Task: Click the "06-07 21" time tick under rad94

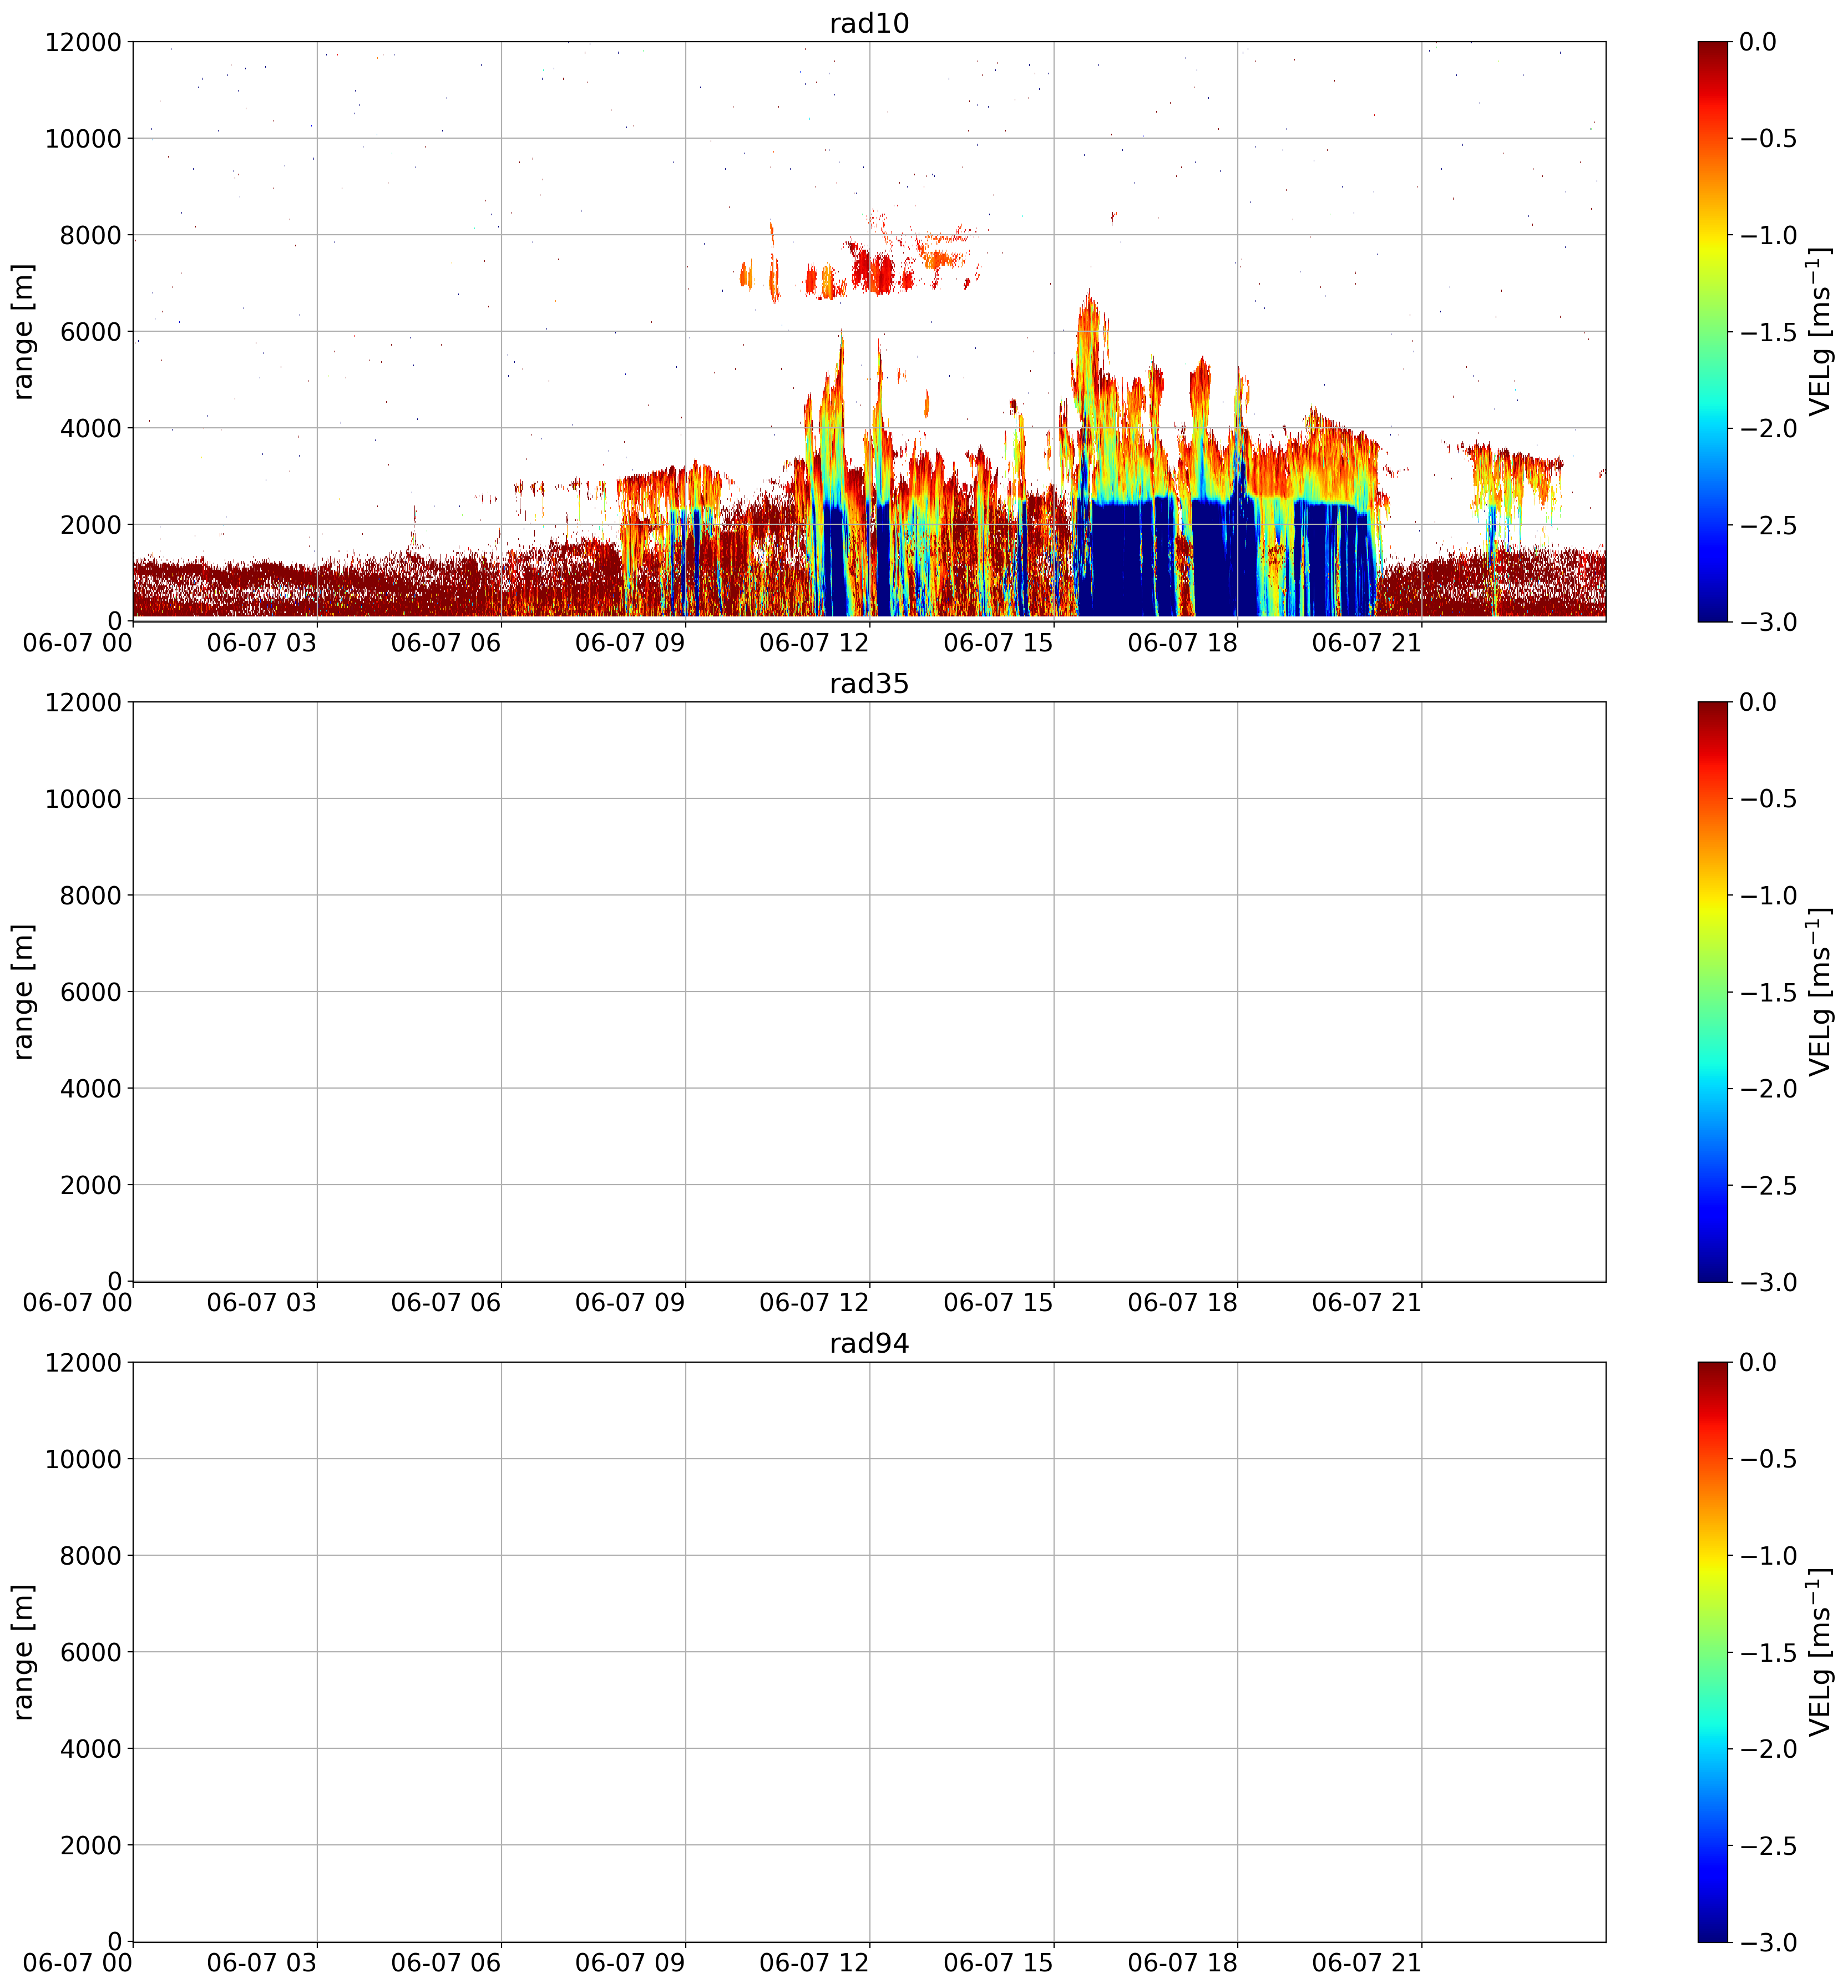Action: [1366, 1962]
